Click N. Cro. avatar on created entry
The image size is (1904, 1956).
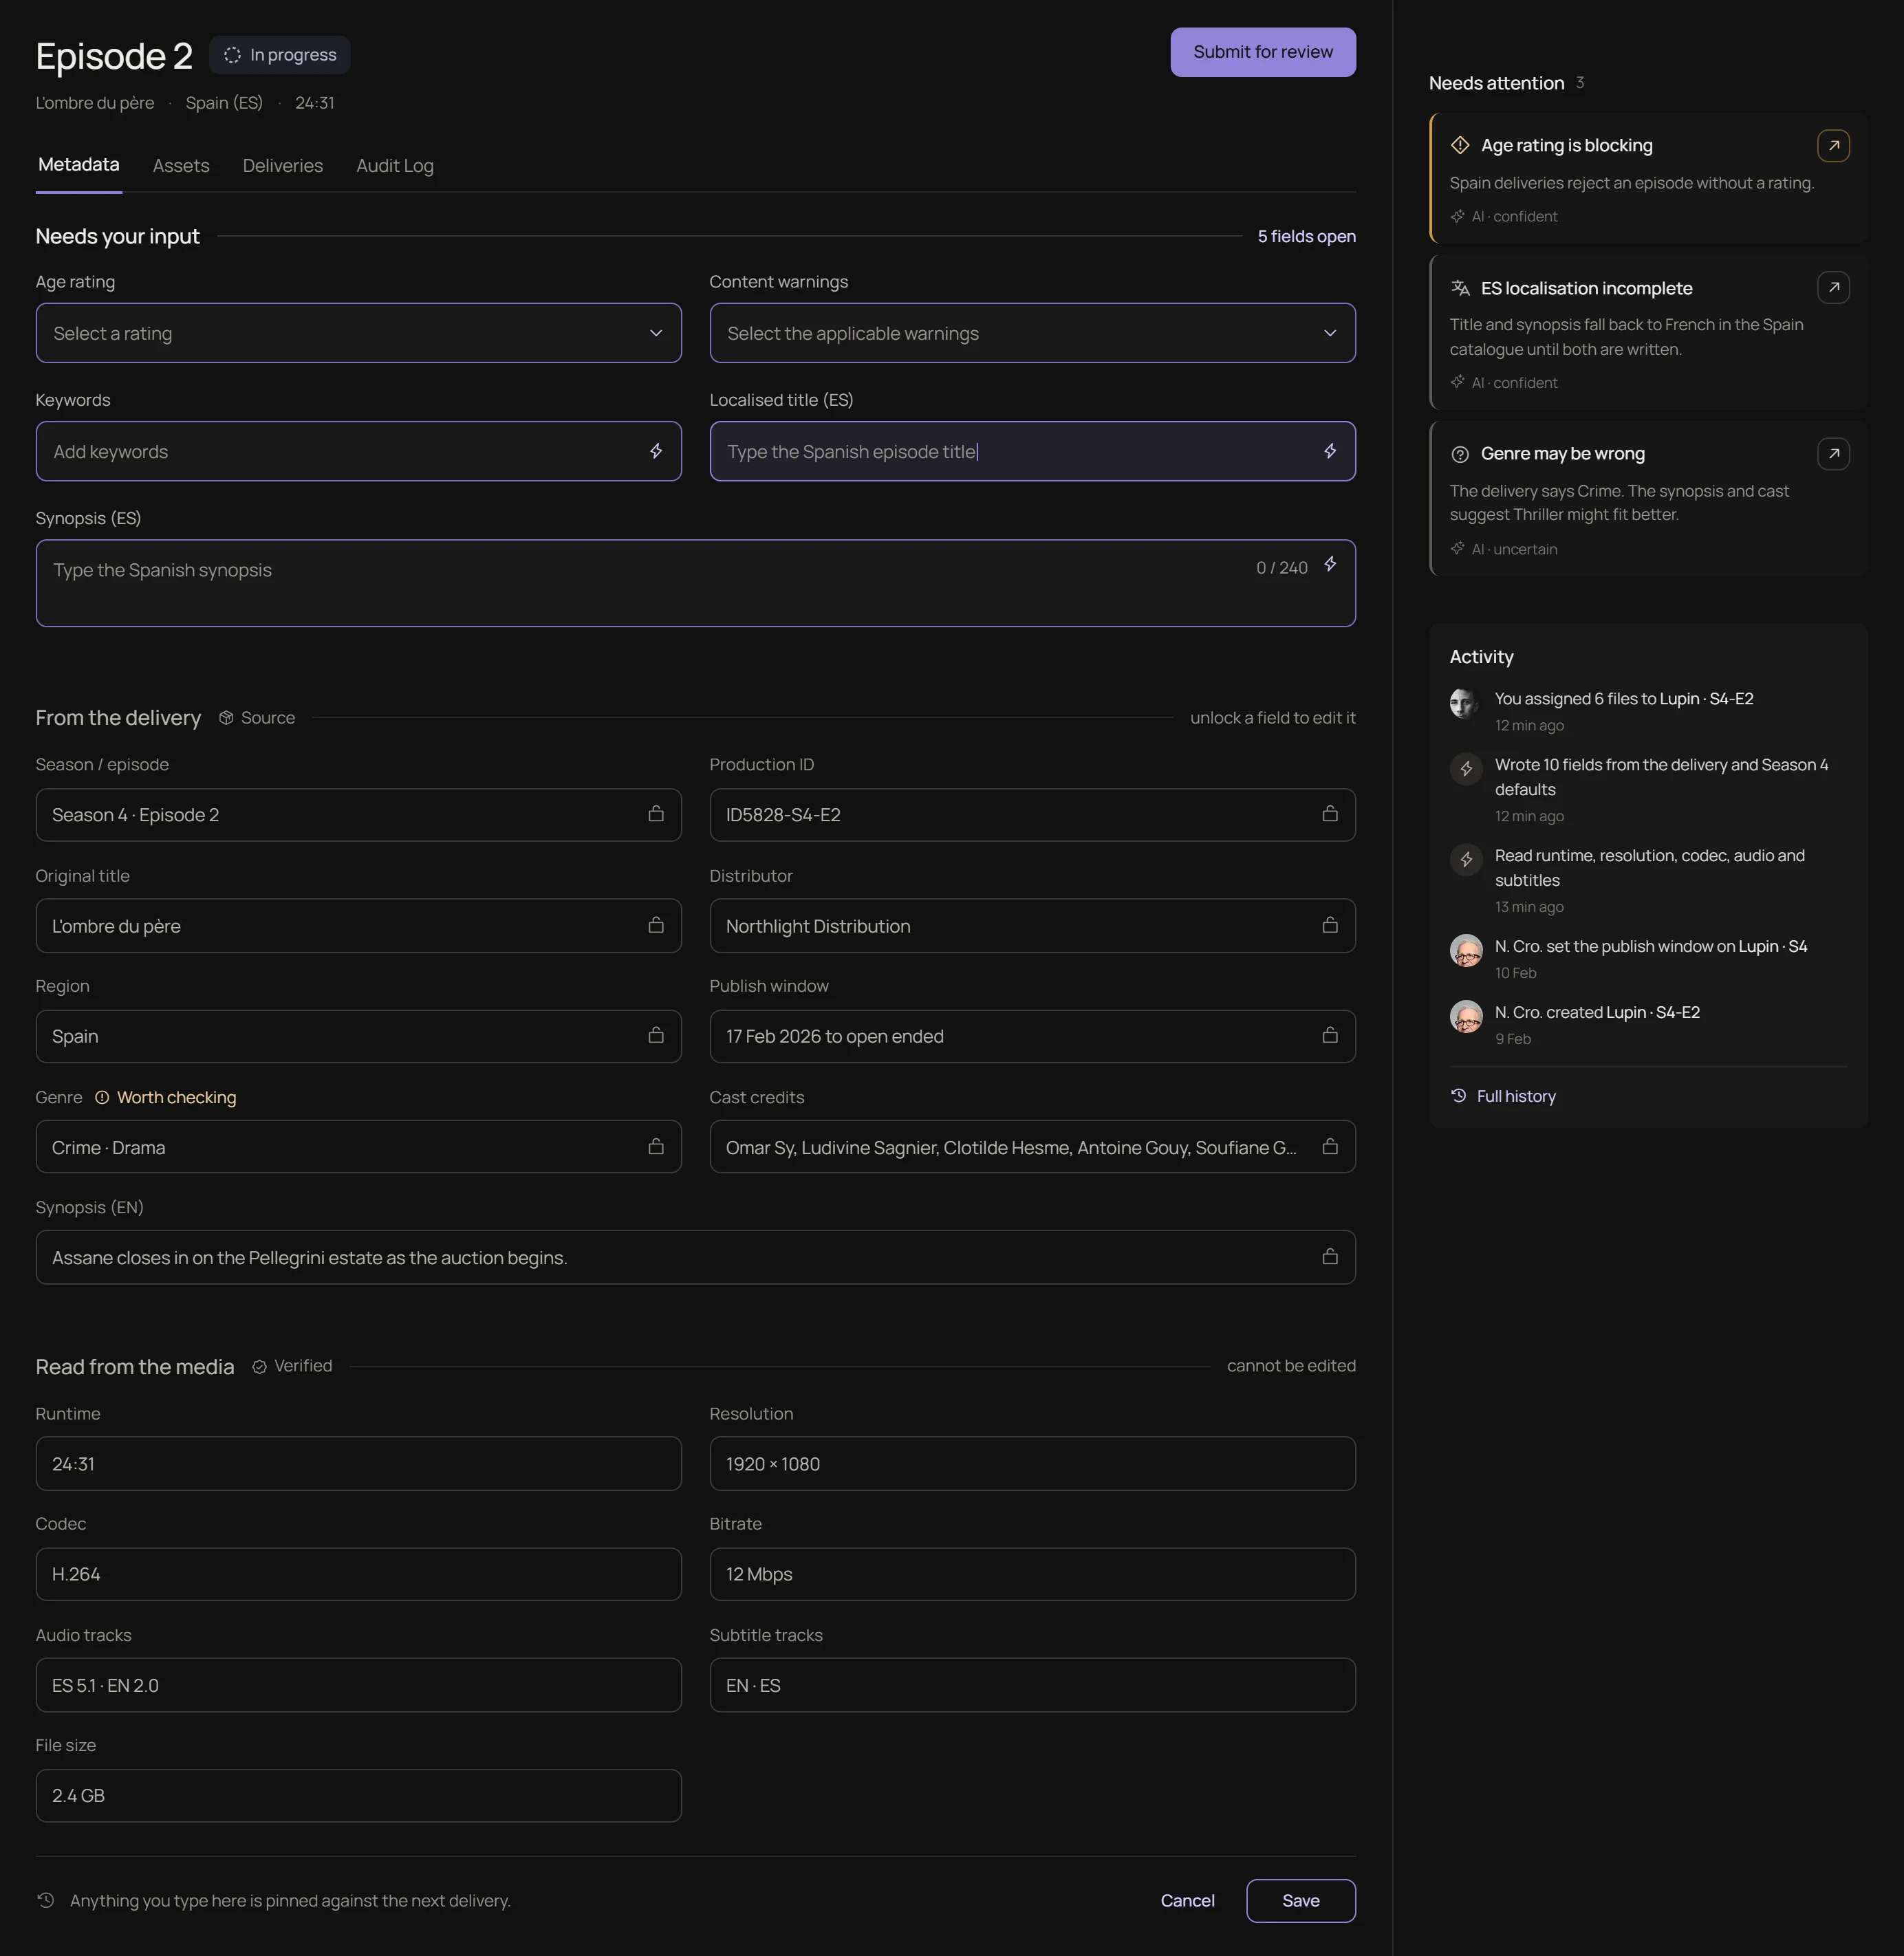[x=1466, y=1016]
